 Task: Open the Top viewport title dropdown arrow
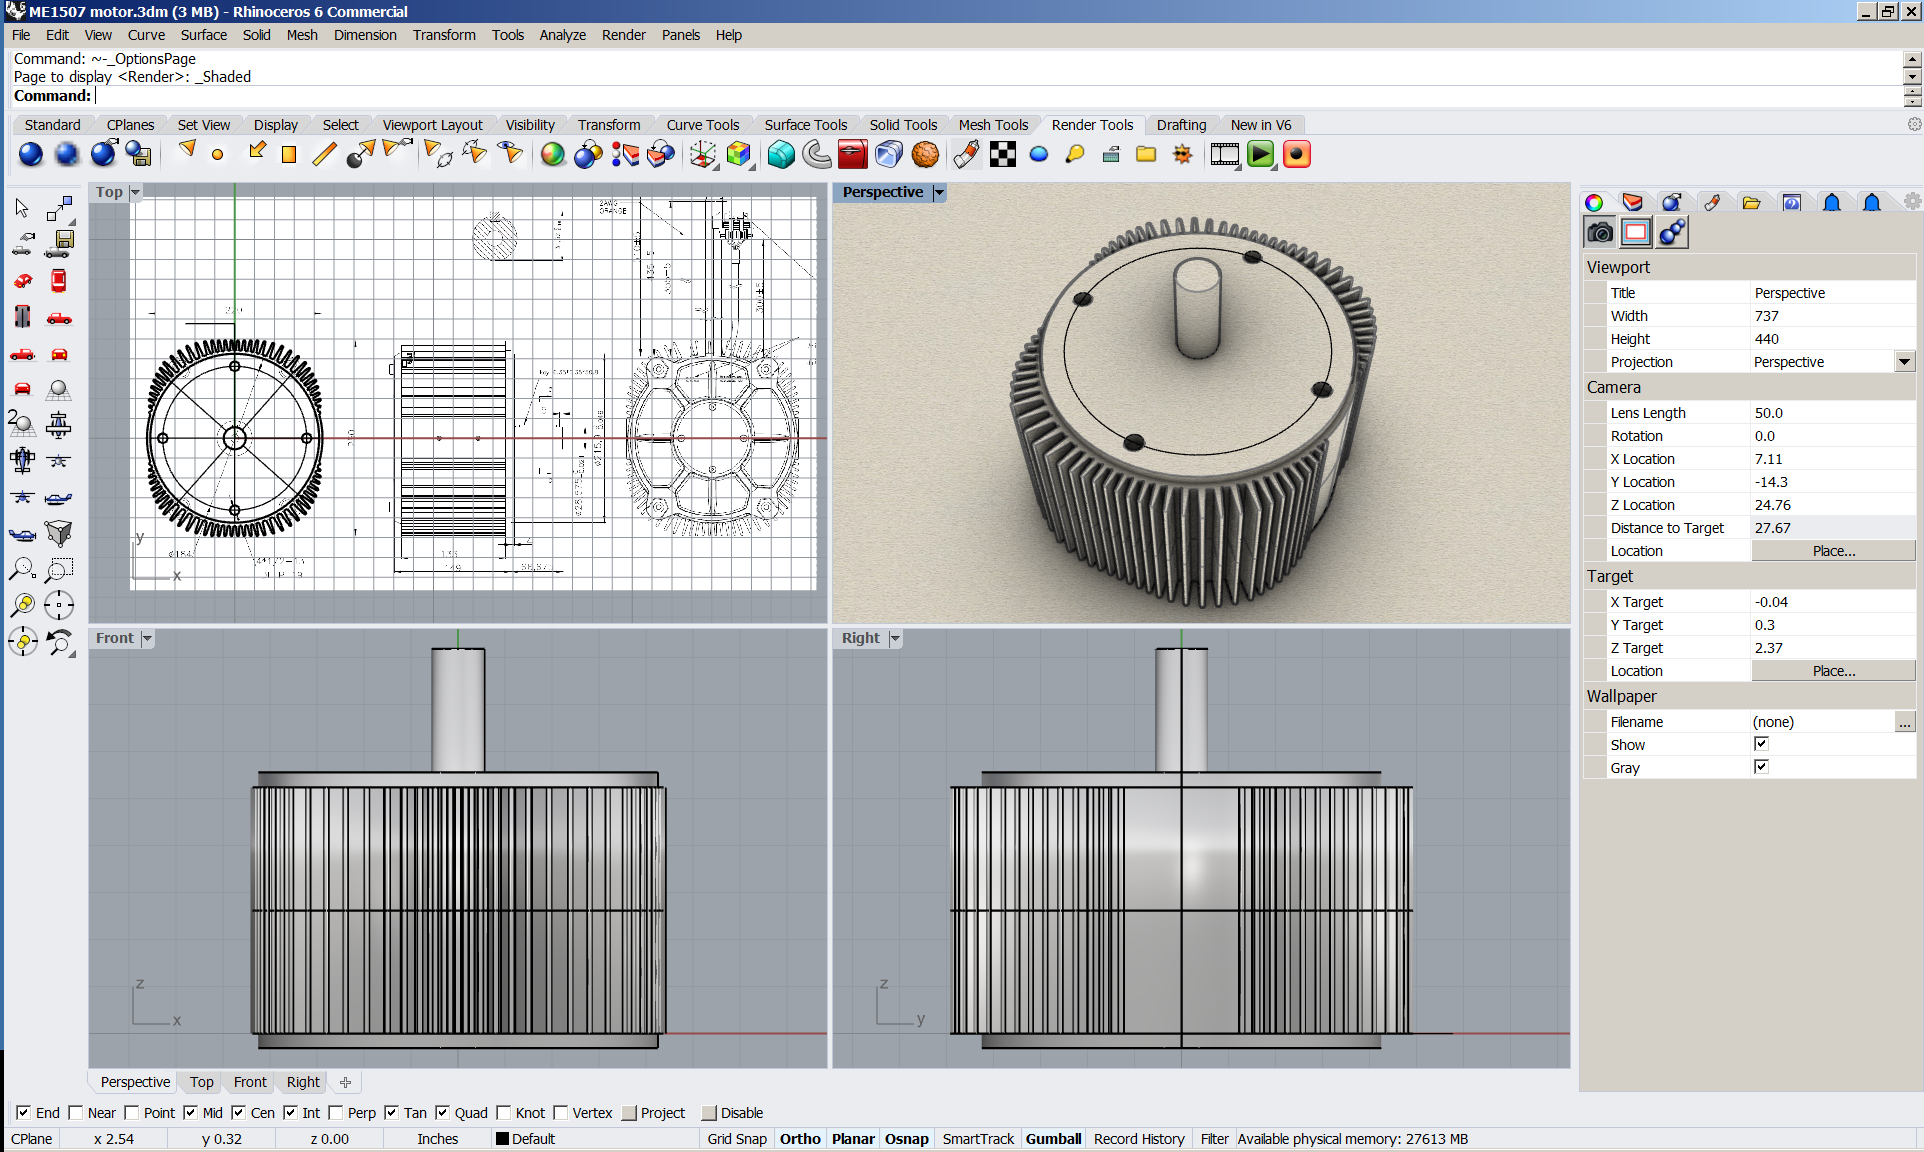tap(135, 192)
